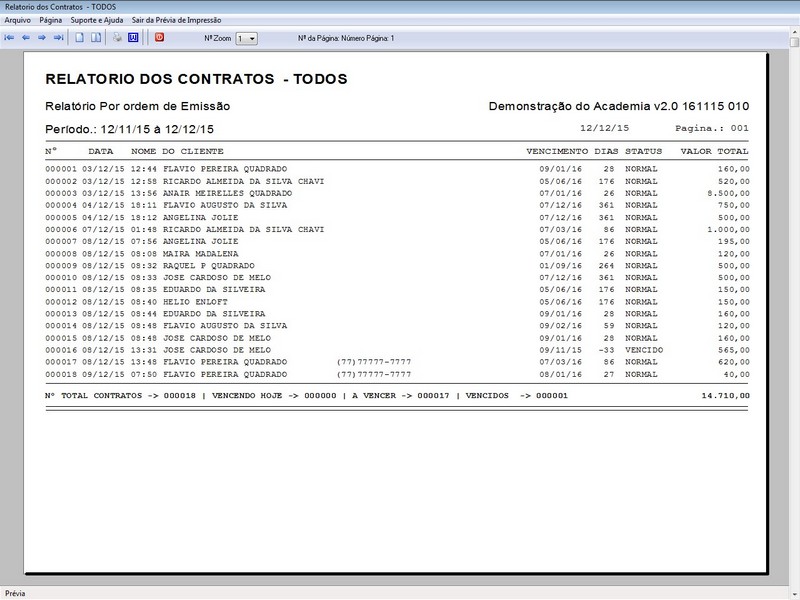Screen dimensions: 800x600
Task: Show two-page view icon
Action: tap(96, 38)
